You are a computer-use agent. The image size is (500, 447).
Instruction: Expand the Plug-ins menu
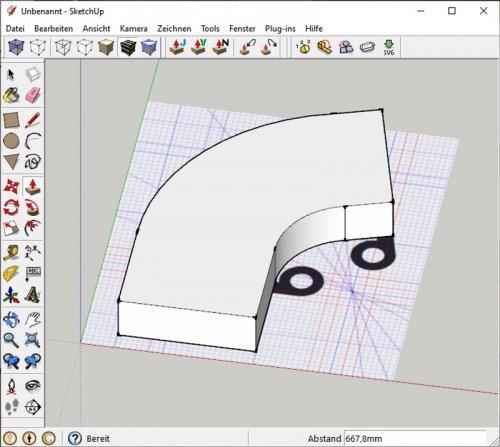click(x=280, y=29)
